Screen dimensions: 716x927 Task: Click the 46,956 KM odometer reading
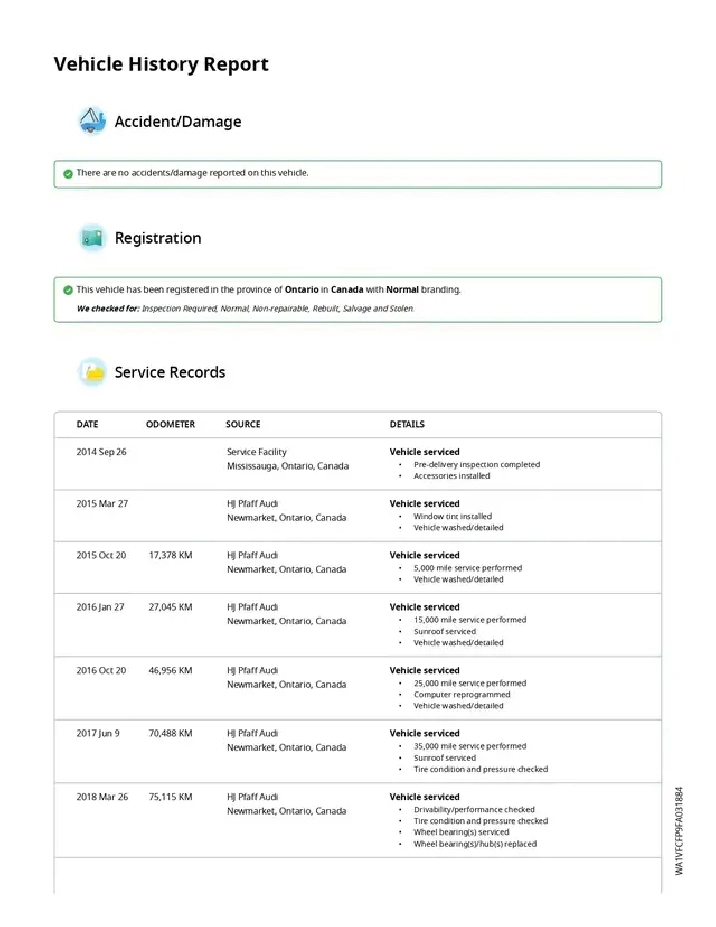(170, 670)
